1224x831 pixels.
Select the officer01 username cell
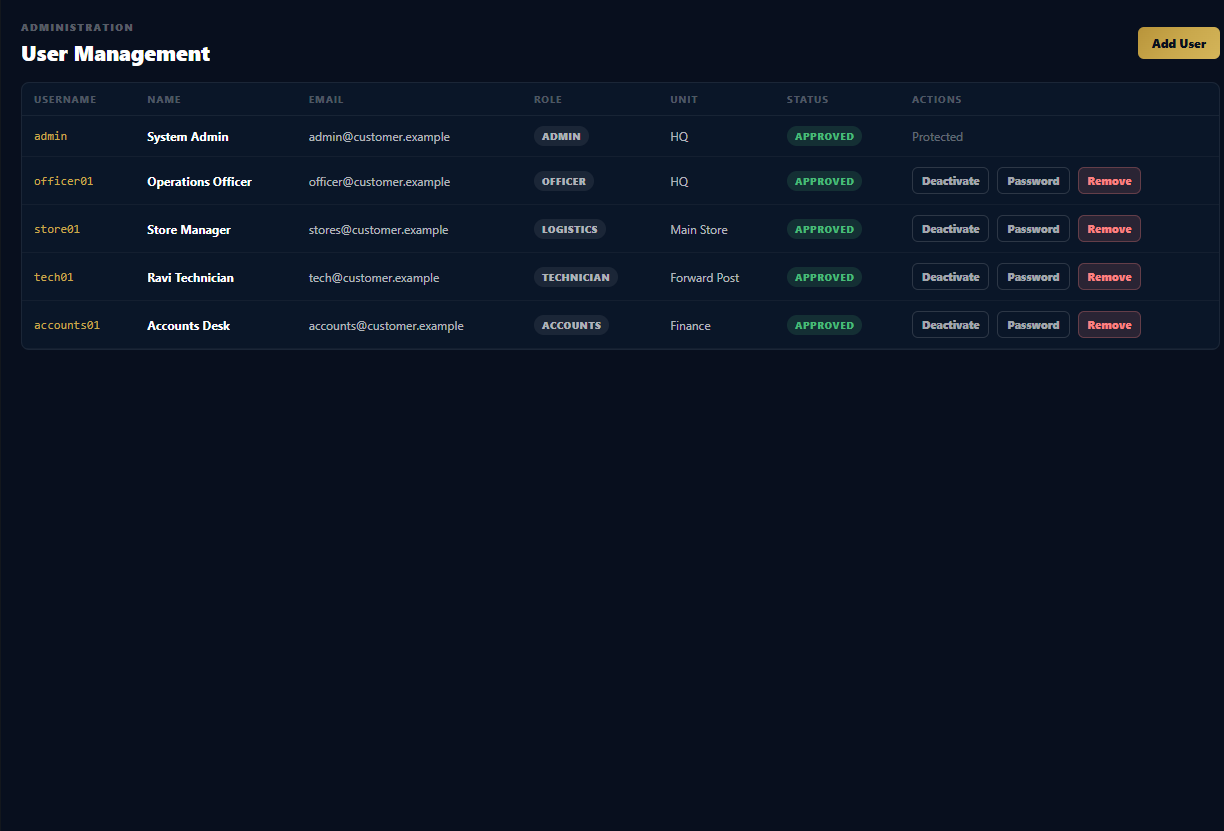[x=64, y=181]
